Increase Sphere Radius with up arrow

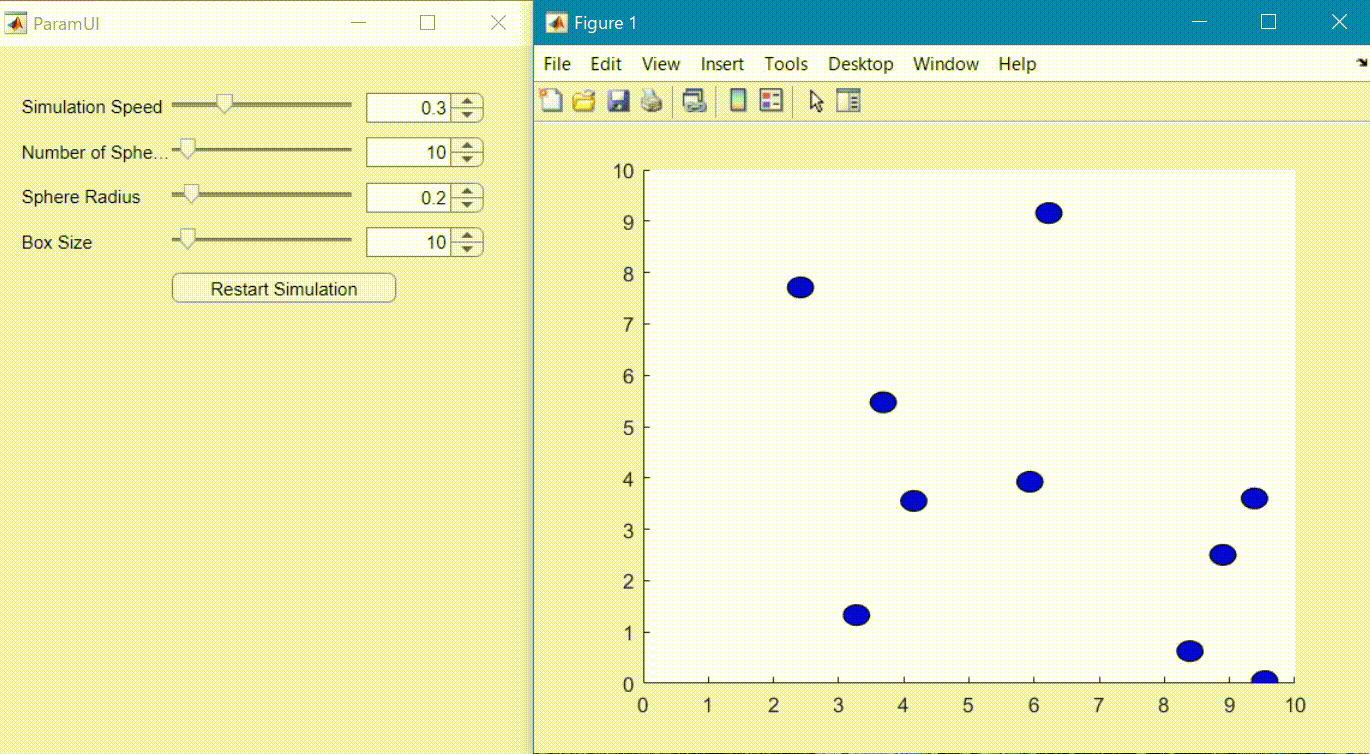click(x=467, y=191)
